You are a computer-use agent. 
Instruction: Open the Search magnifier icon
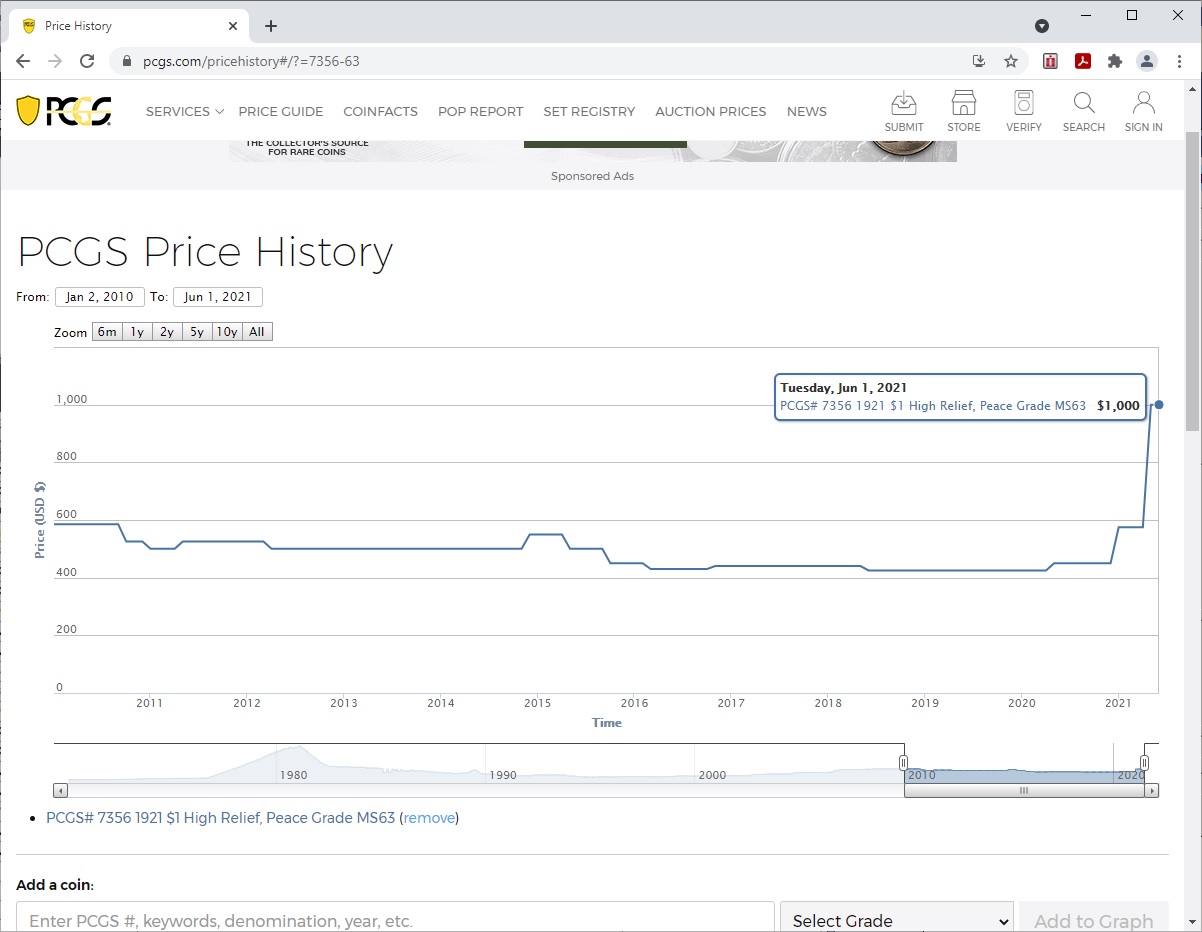click(1083, 111)
